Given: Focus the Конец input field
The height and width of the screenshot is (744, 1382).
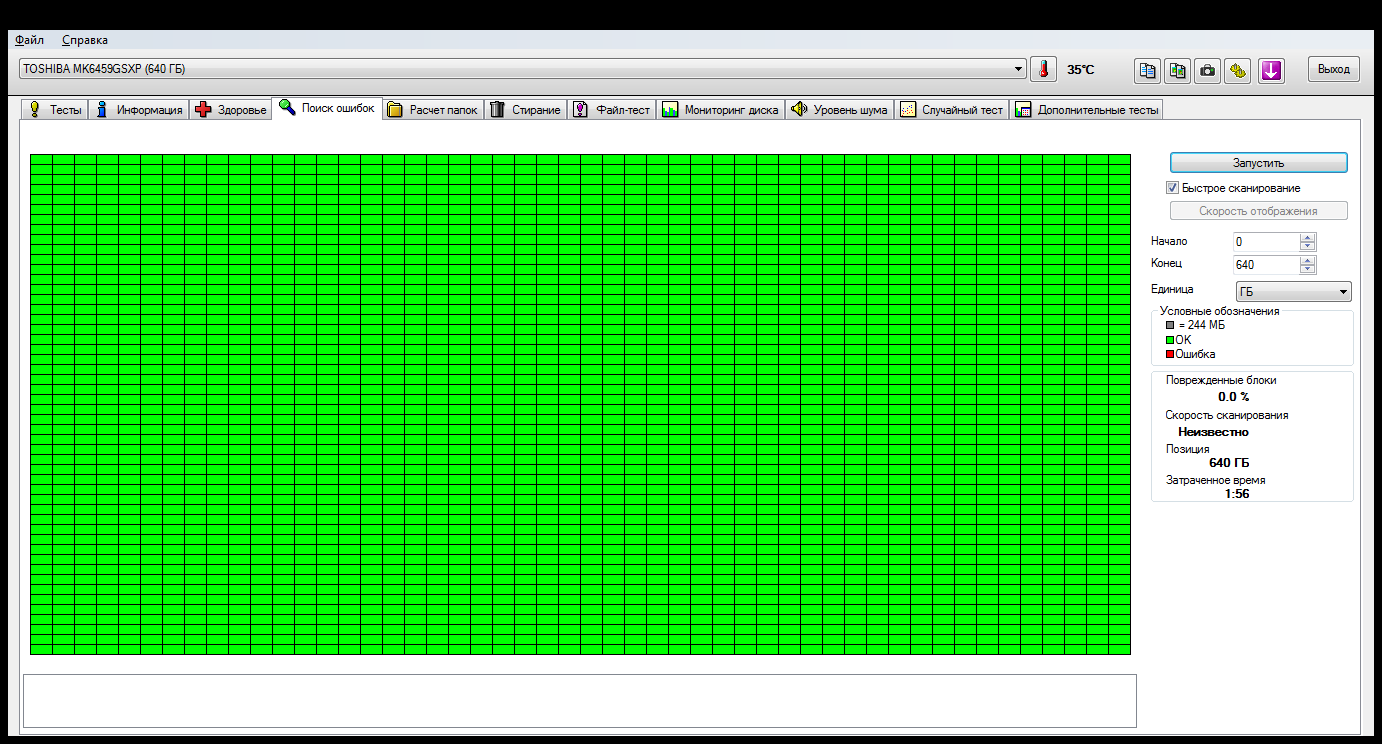Looking at the screenshot, I should pyautogui.click(x=1266, y=265).
